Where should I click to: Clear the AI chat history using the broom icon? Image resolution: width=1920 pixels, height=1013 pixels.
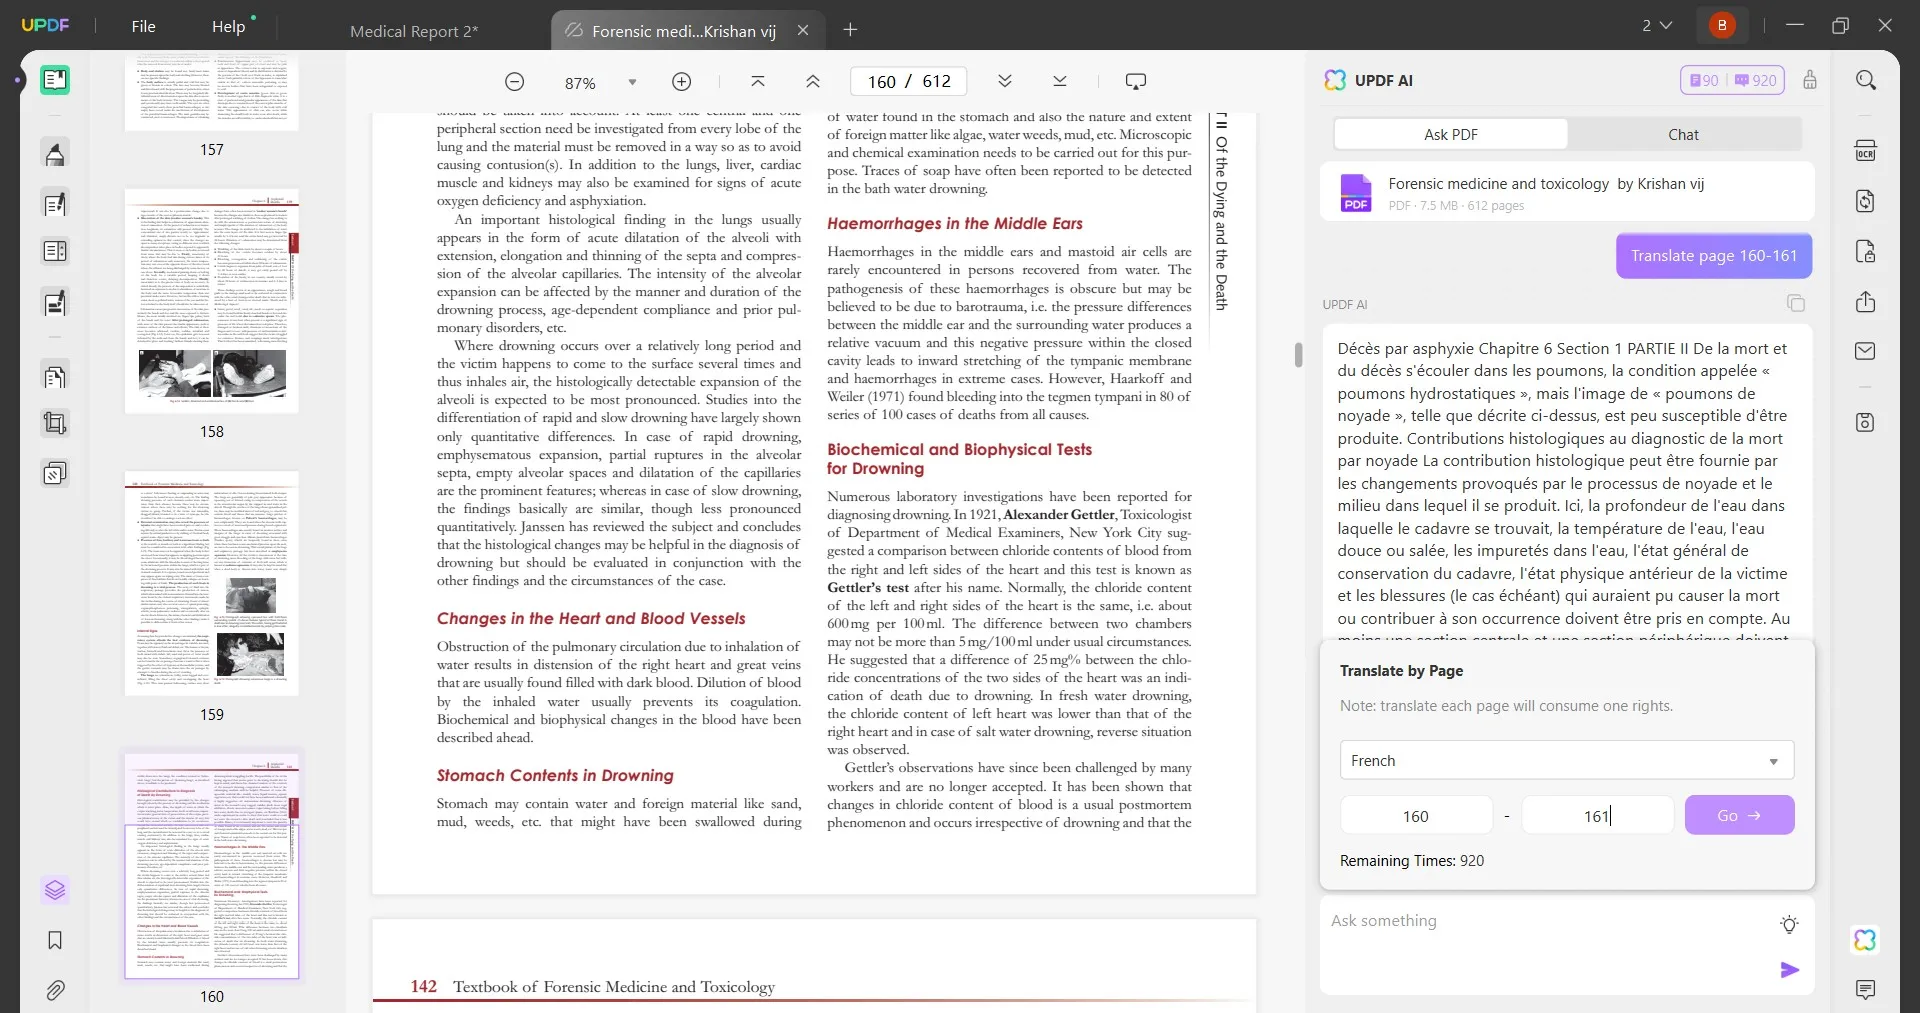pos(1810,80)
